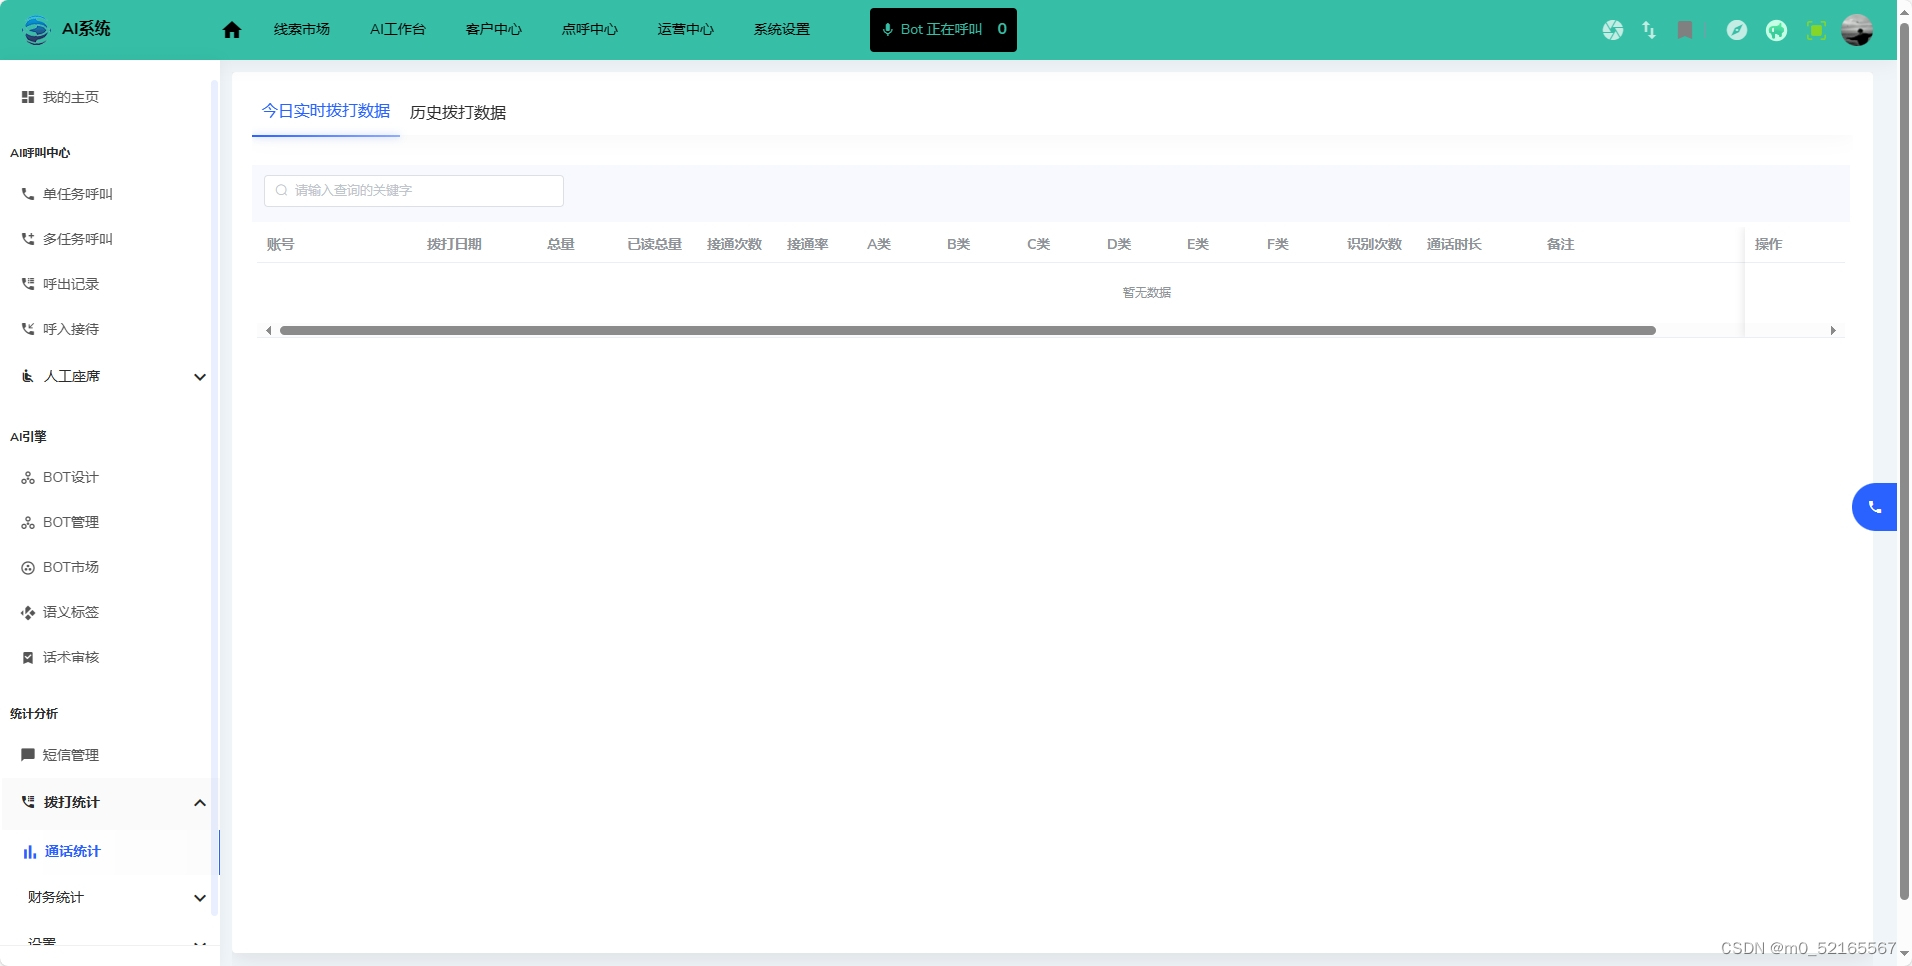Click the table scrollbar left arrow
The height and width of the screenshot is (966, 1912).
[x=268, y=330]
